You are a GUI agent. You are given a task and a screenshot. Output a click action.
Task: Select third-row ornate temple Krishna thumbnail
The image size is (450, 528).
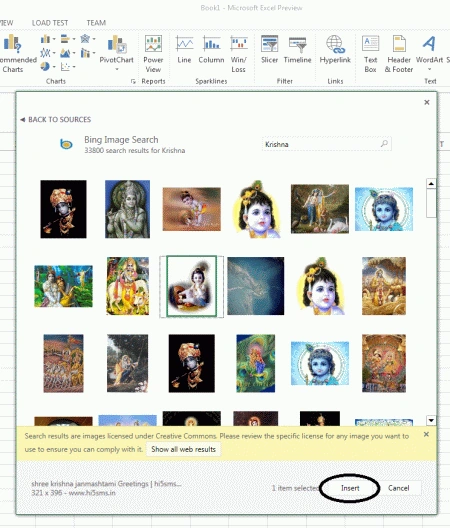tap(384, 363)
